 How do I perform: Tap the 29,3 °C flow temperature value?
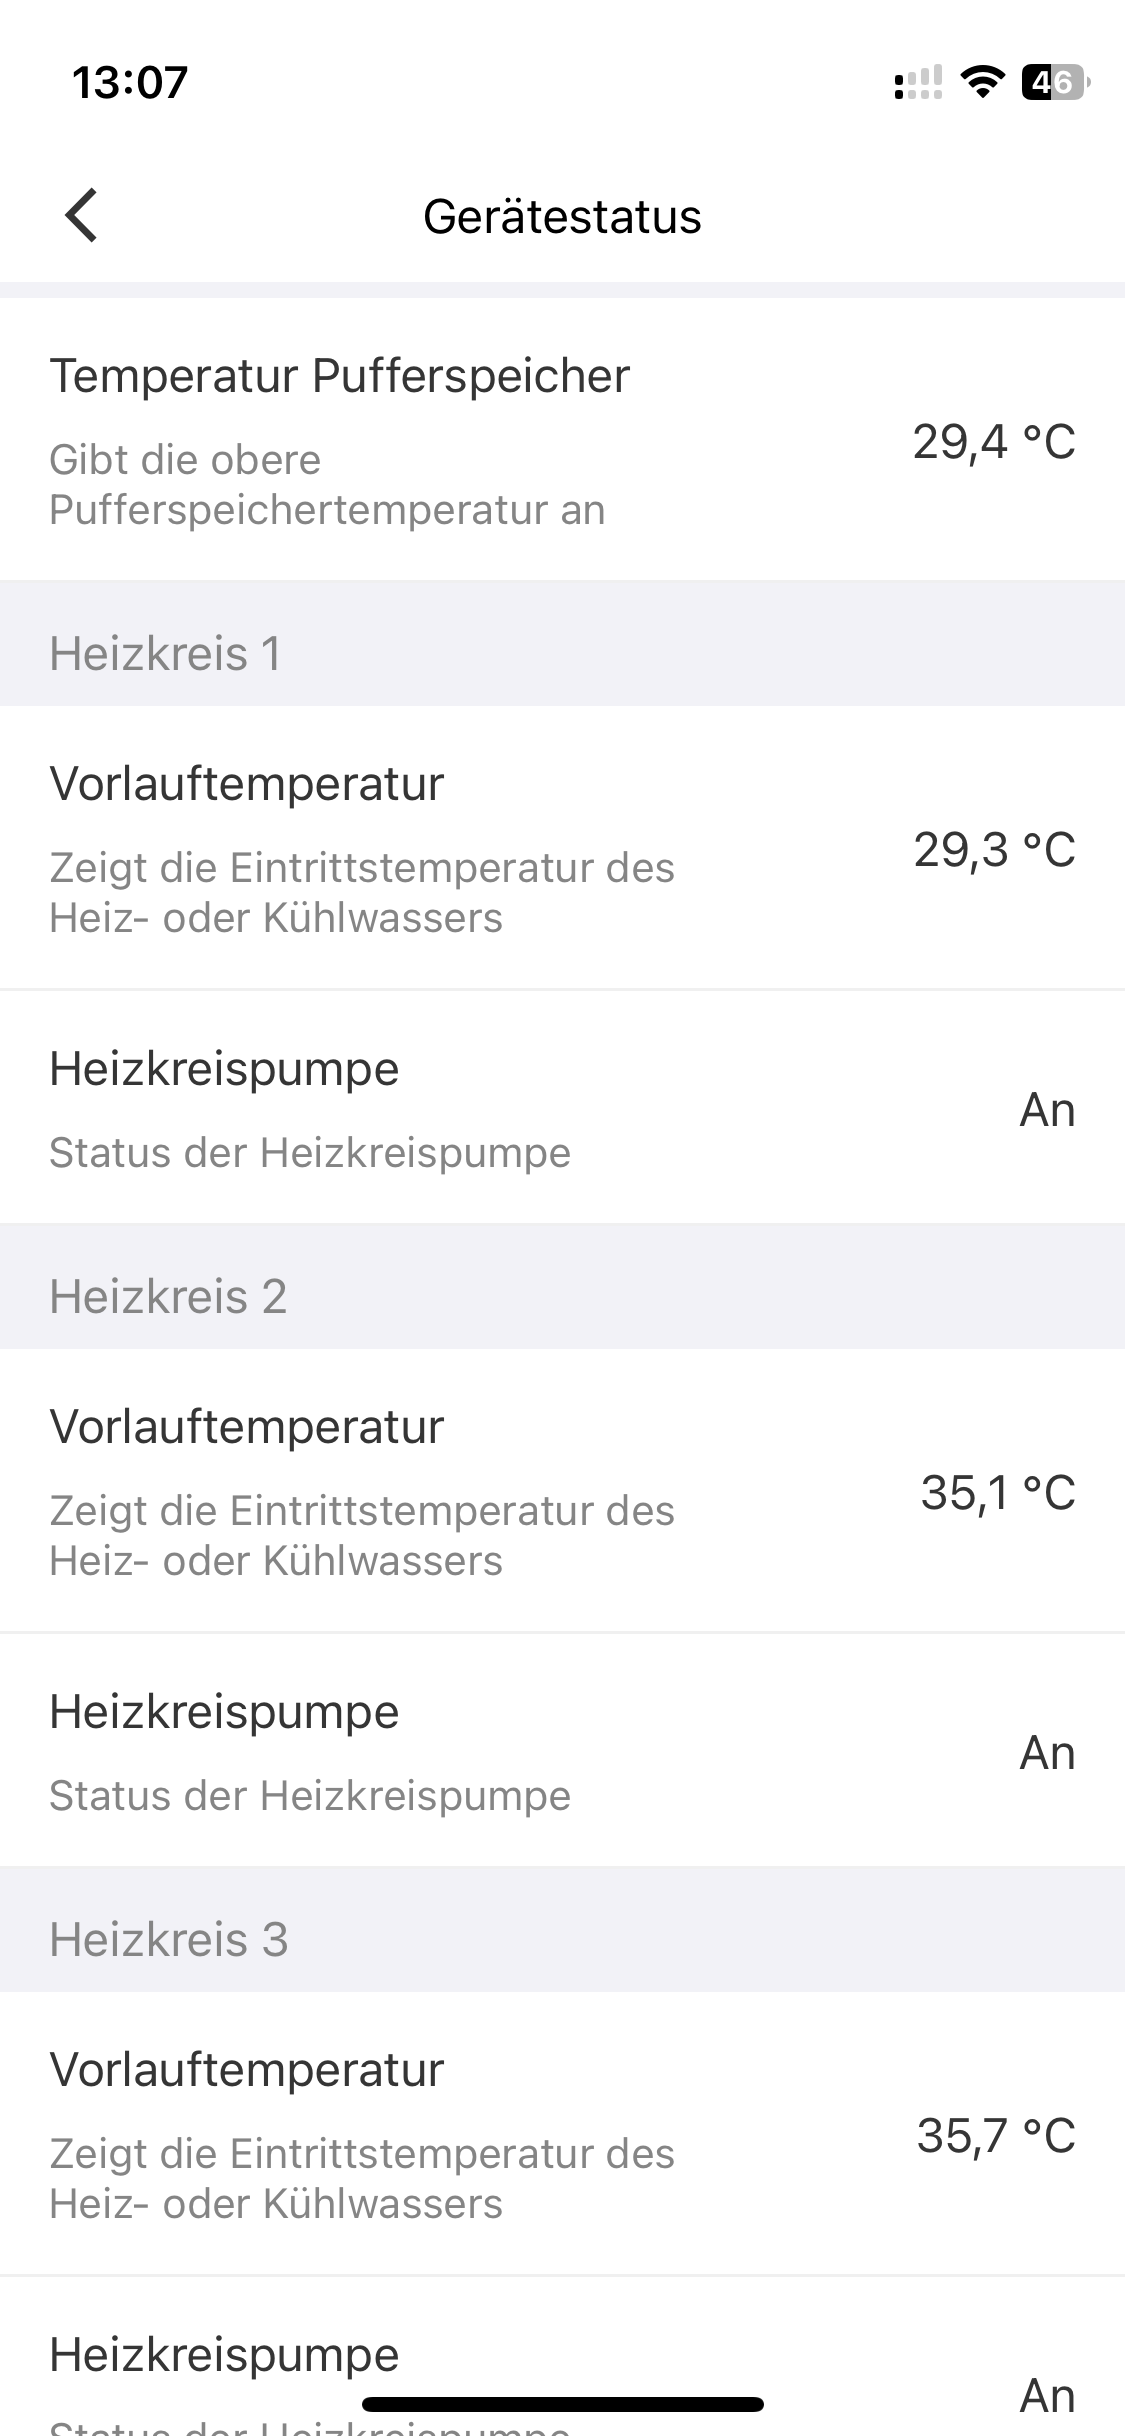(994, 850)
